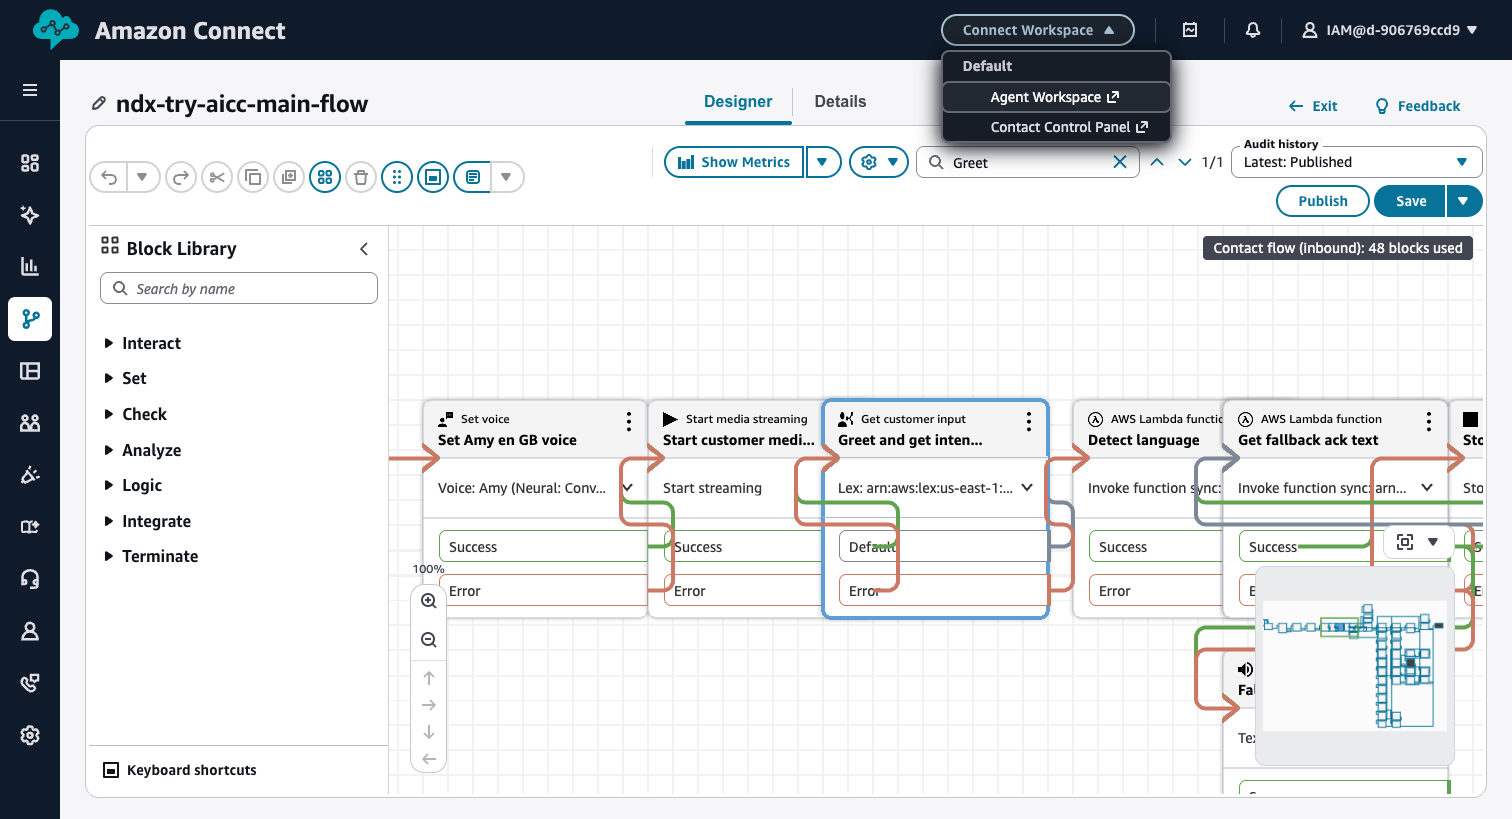The width and height of the screenshot is (1512, 819).
Task: Click Show Metrics button
Action: click(734, 162)
